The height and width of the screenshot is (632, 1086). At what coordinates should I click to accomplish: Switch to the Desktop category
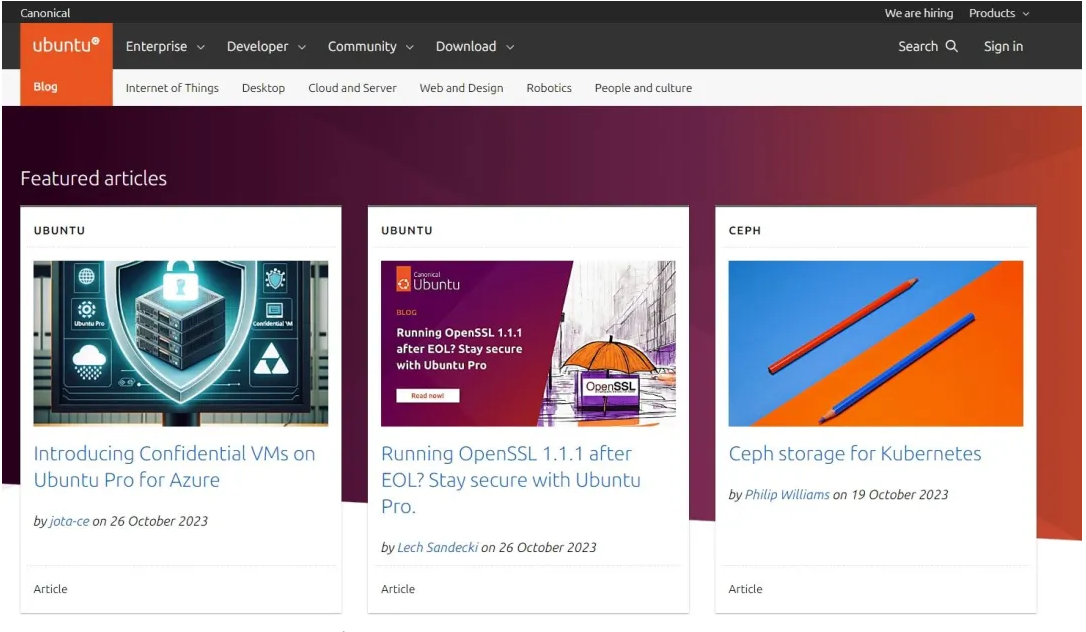pos(263,88)
